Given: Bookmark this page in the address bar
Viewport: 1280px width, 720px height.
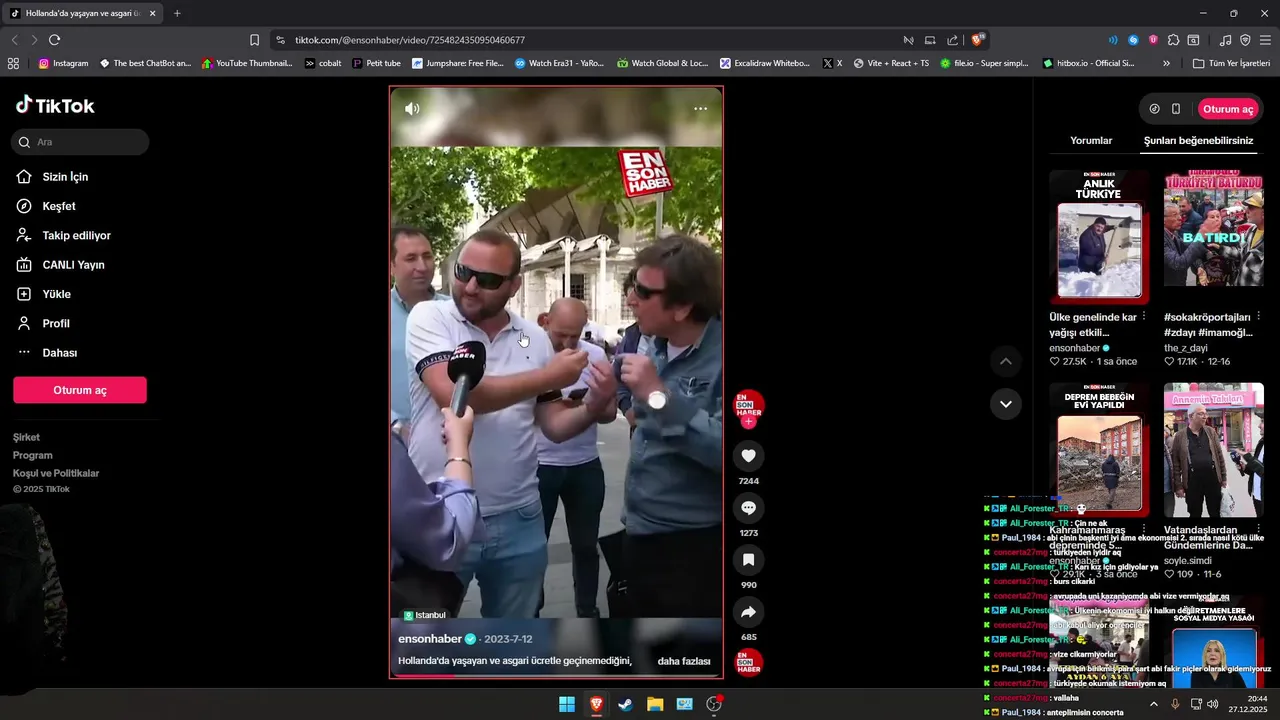Looking at the screenshot, I should pyautogui.click(x=254, y=40).
